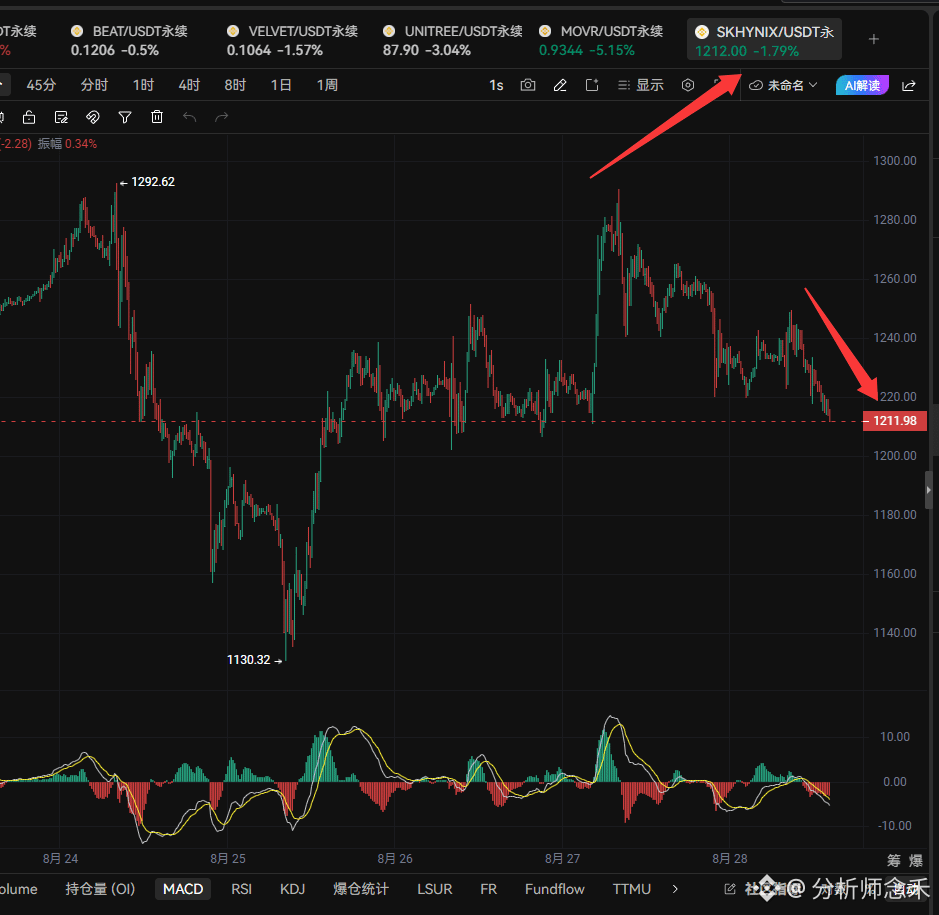Click the 8月 26 date label
The width and height of the screenshot is (939, 915).
click(x=395, y=859)
